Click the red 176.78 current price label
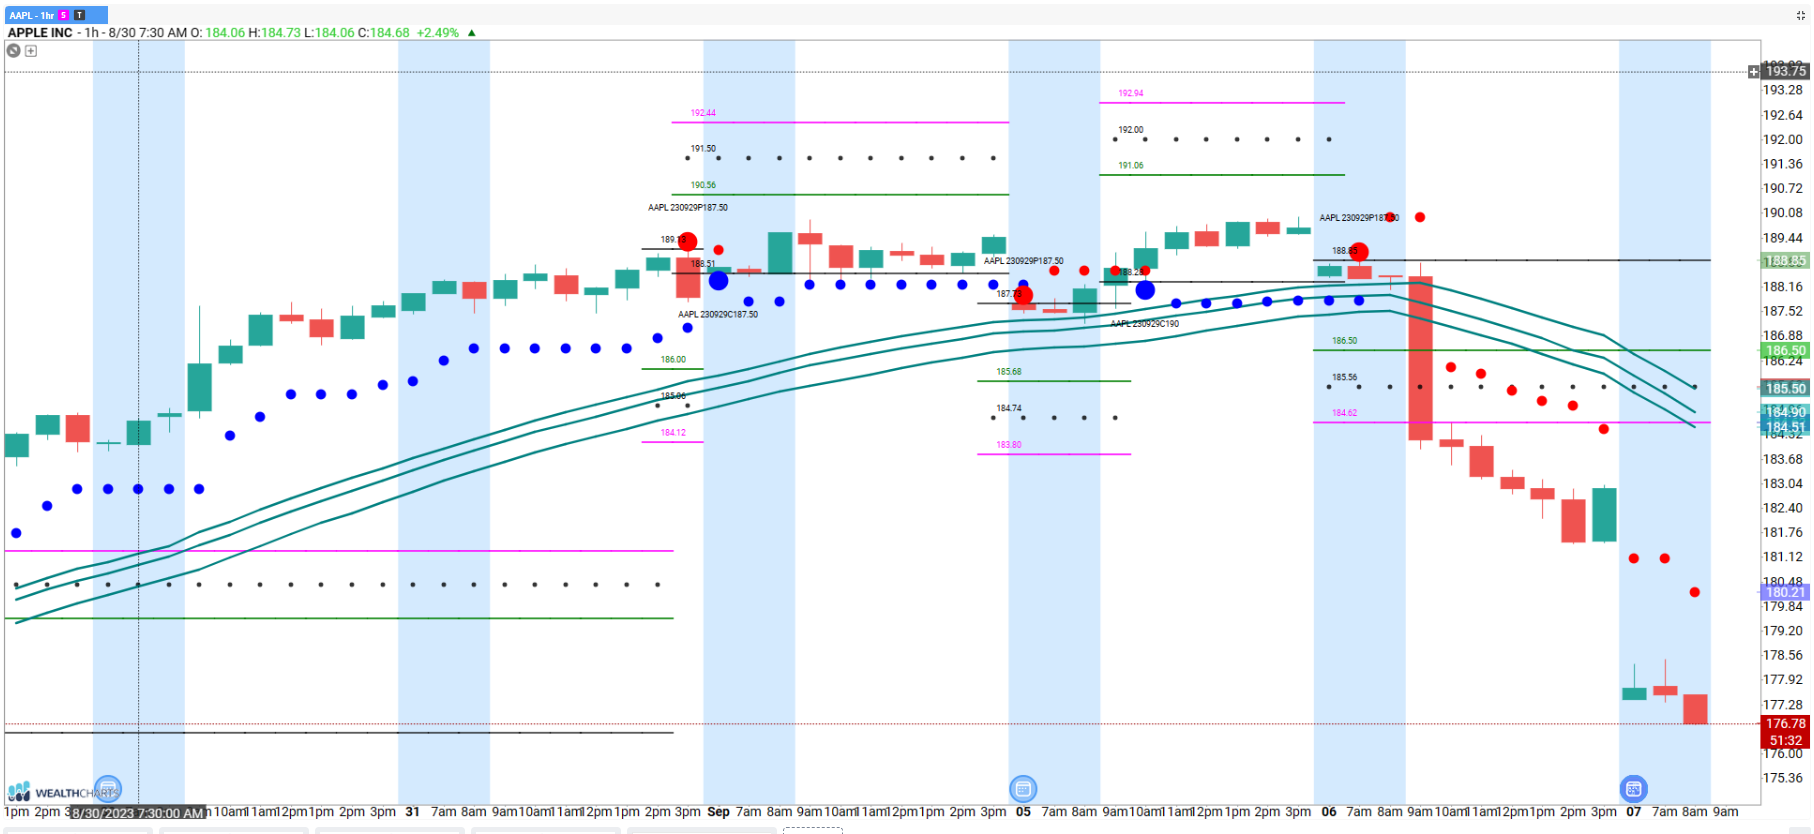Screen dimensions: 1814x834 (x=1785, y=723)
